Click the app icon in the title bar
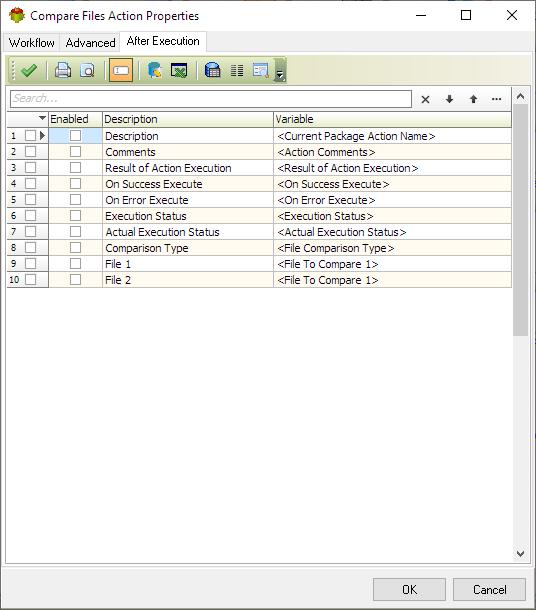The height and width of the screenshot is (610, 536). coord(17,16)
